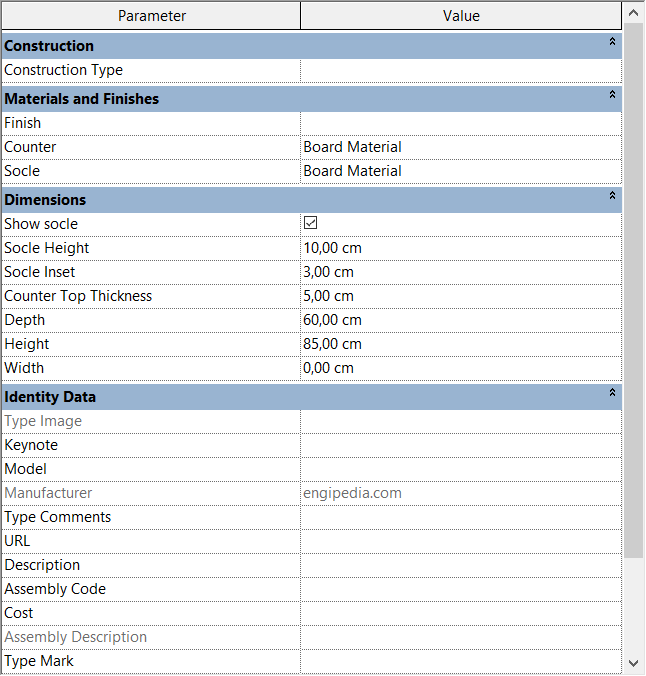Select the Counter parameter label
Screen dimensions: 646x676
[30, 147]
